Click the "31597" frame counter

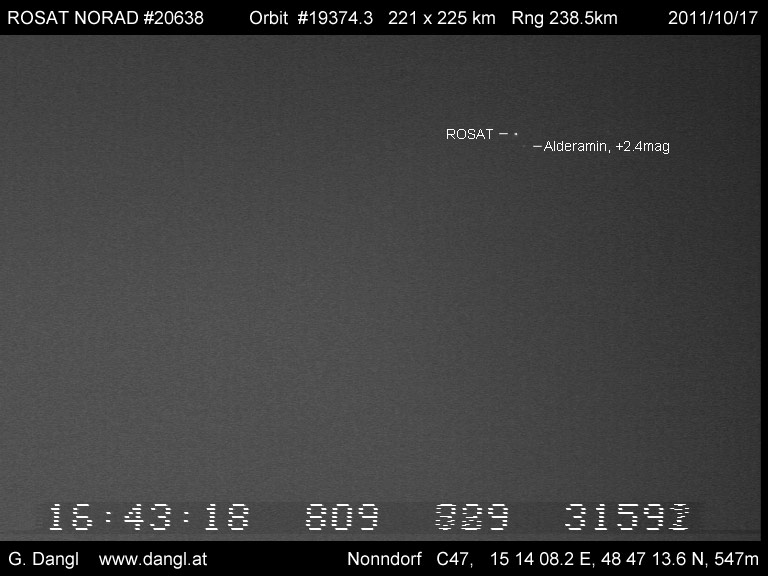[627, 517]
